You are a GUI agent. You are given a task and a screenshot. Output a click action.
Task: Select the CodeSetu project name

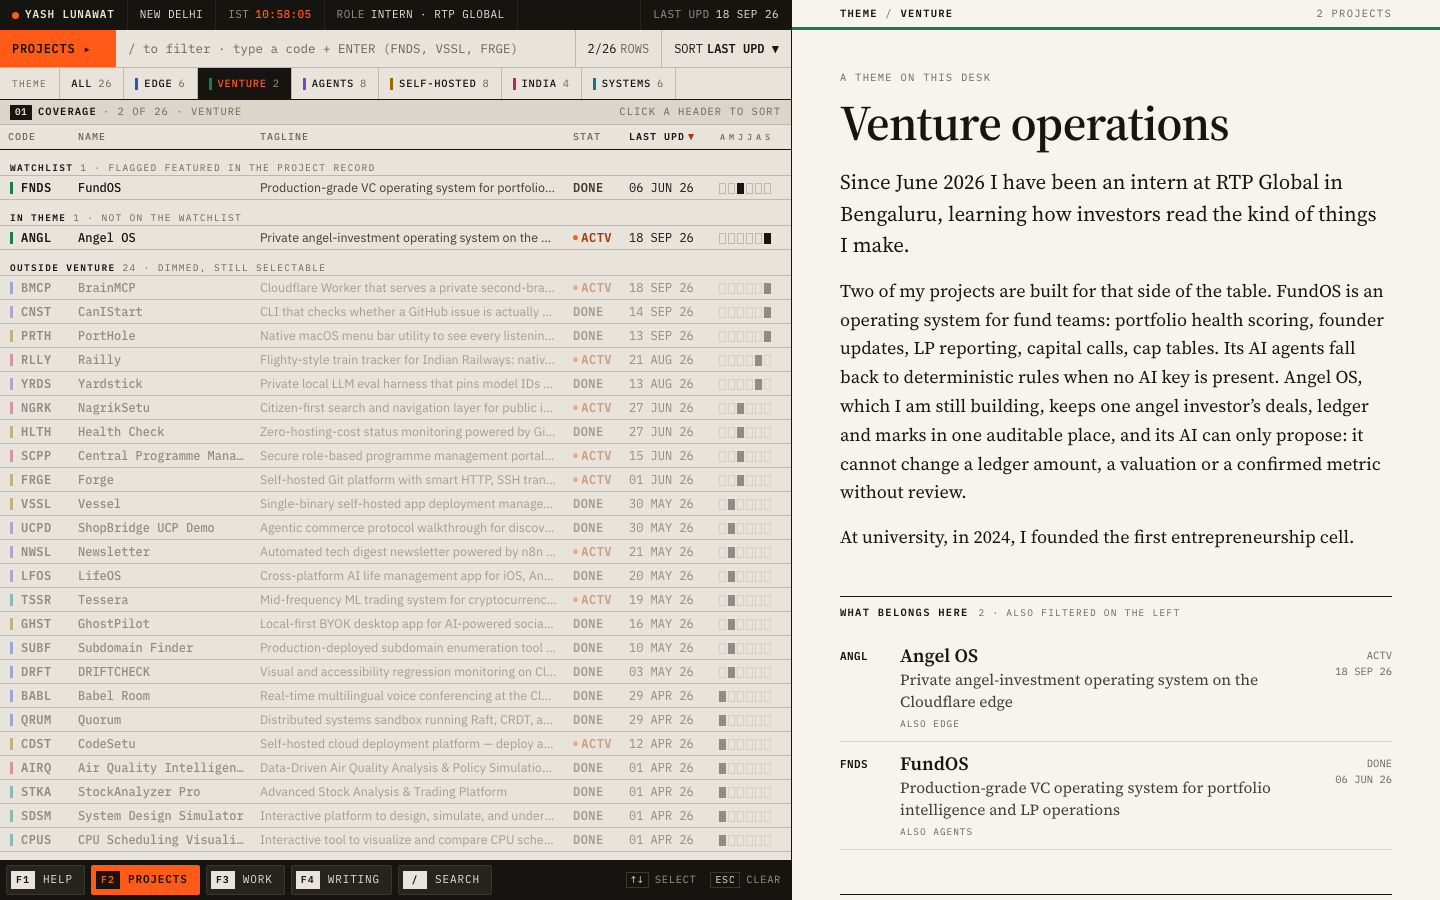click(x=107, y=744)
